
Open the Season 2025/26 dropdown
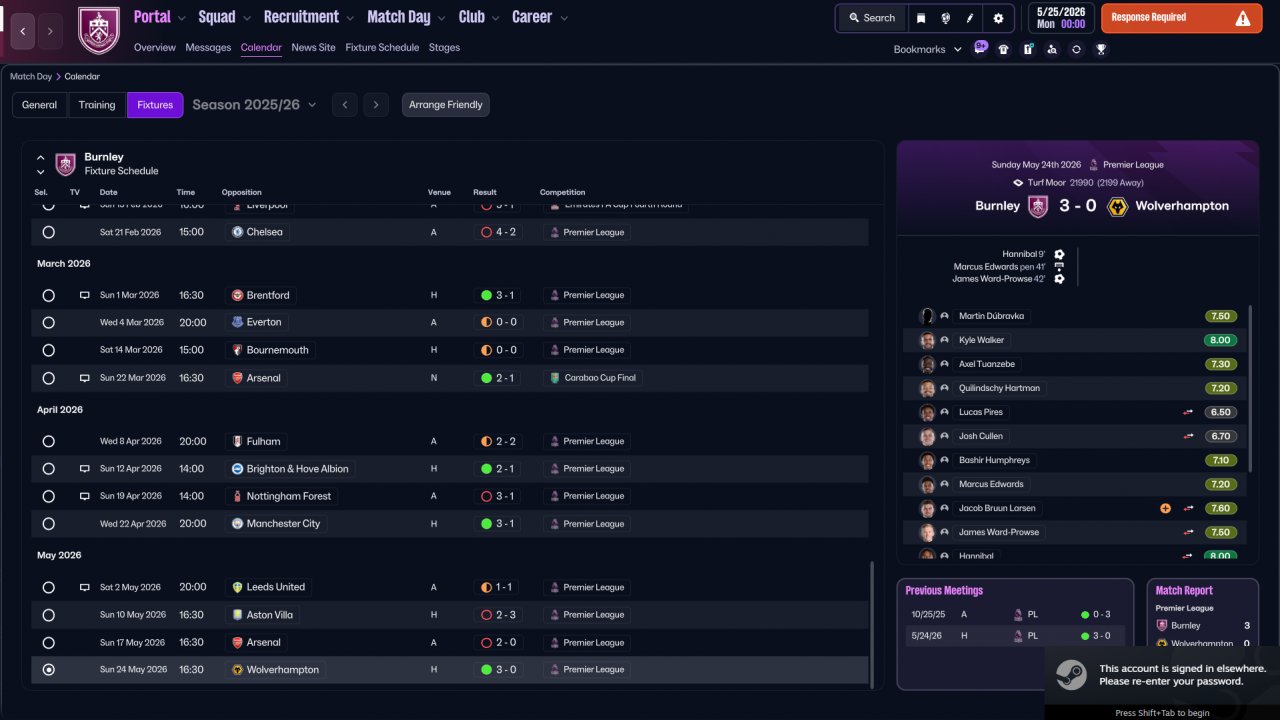254,105
